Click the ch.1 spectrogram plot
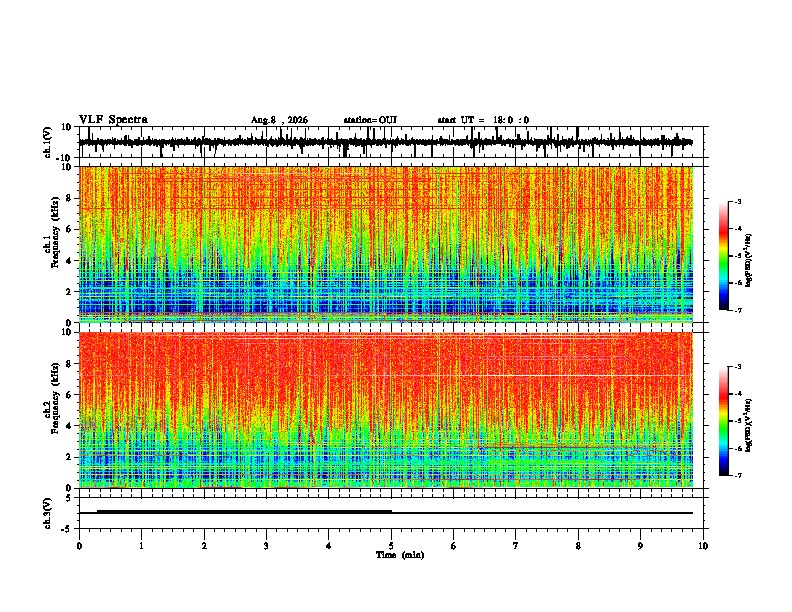 386,244
